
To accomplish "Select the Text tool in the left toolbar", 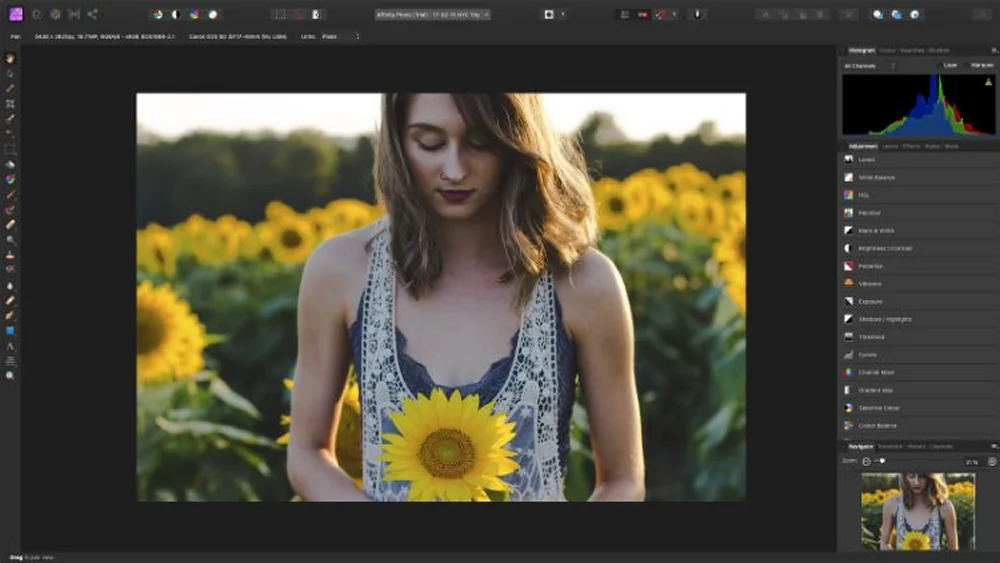I will click(x=10, y=346).
